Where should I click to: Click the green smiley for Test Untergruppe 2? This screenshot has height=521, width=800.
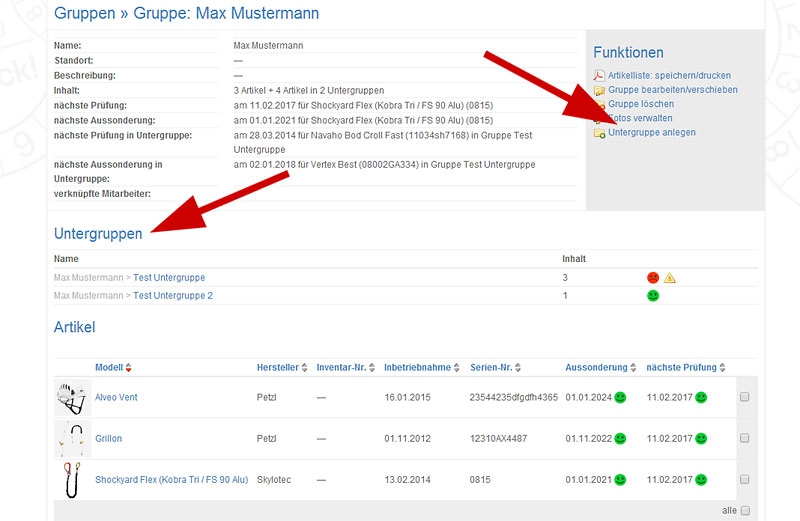point(653,296)
